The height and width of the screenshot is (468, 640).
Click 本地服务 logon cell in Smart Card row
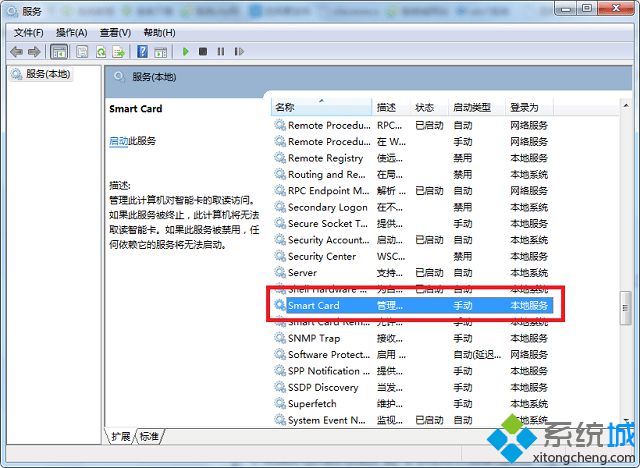pos(529,305)
